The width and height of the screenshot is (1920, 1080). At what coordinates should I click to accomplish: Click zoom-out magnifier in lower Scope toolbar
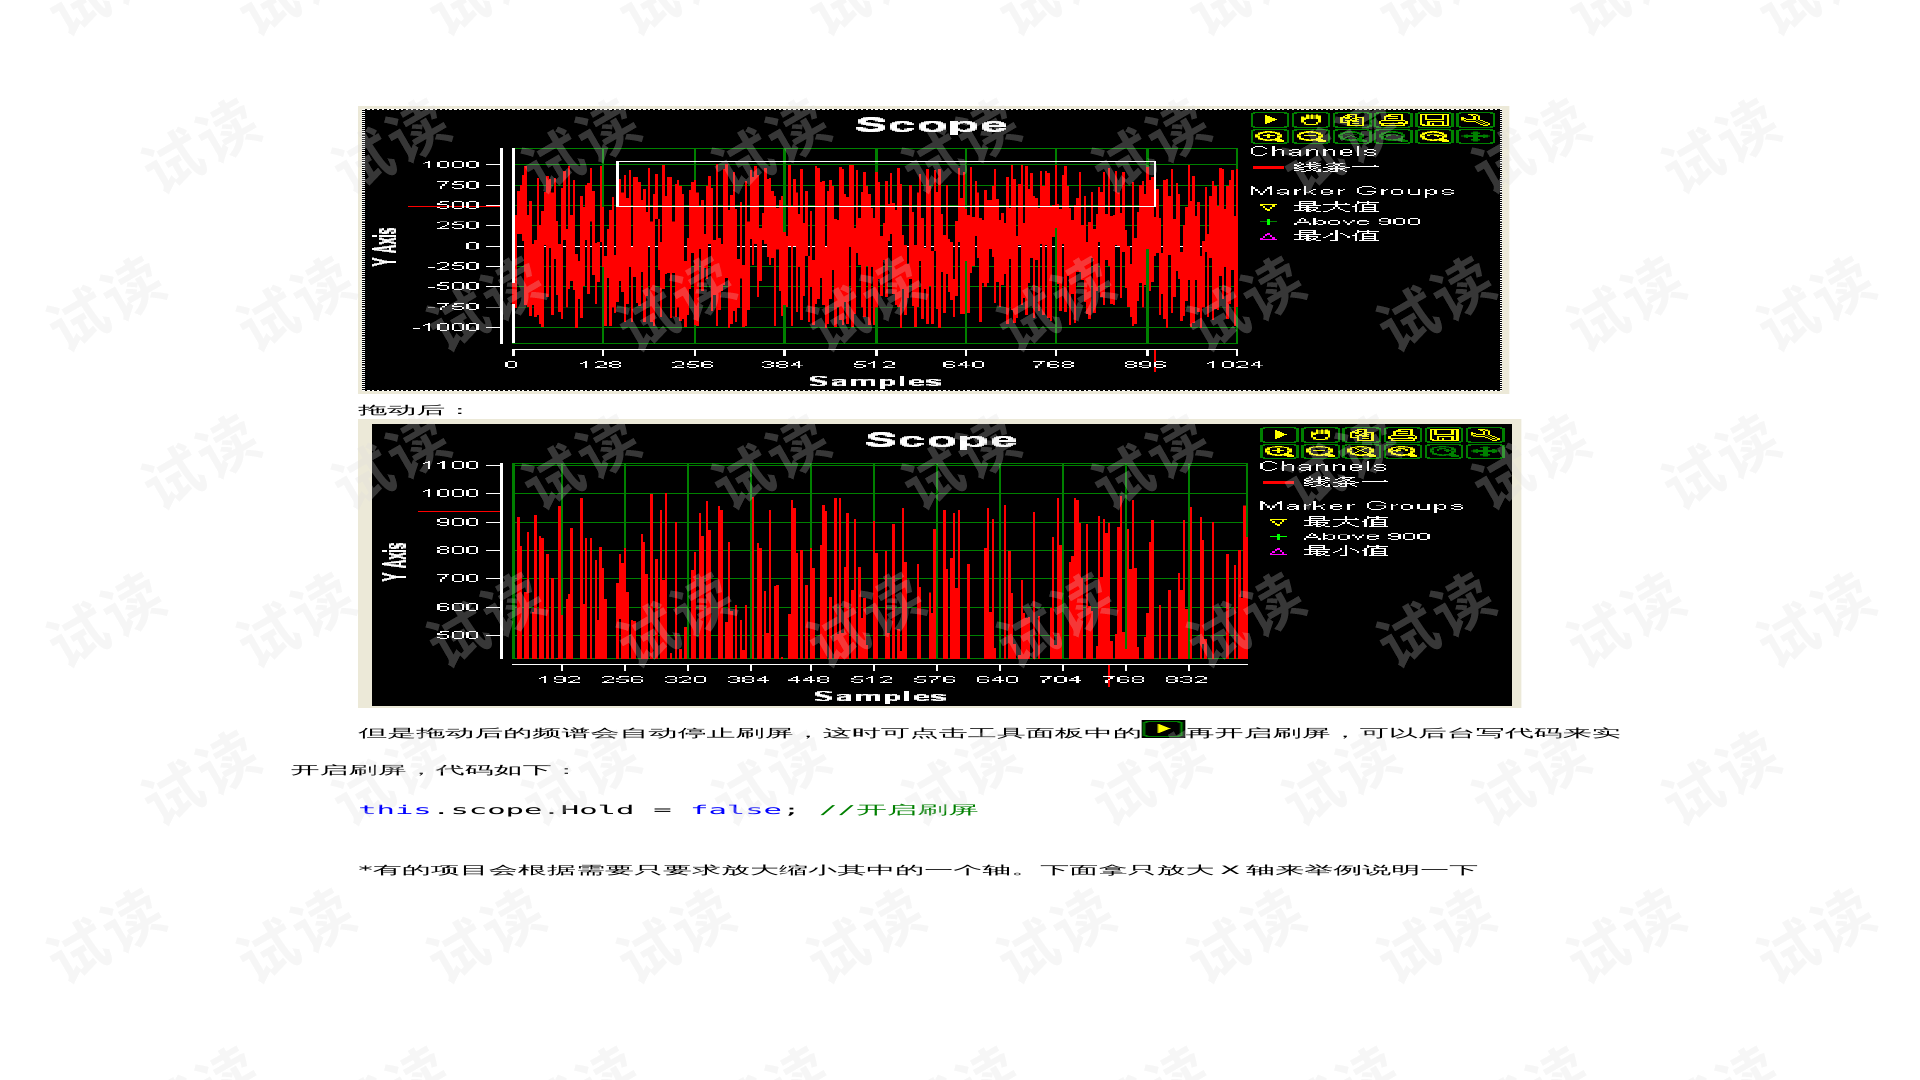1320,452
